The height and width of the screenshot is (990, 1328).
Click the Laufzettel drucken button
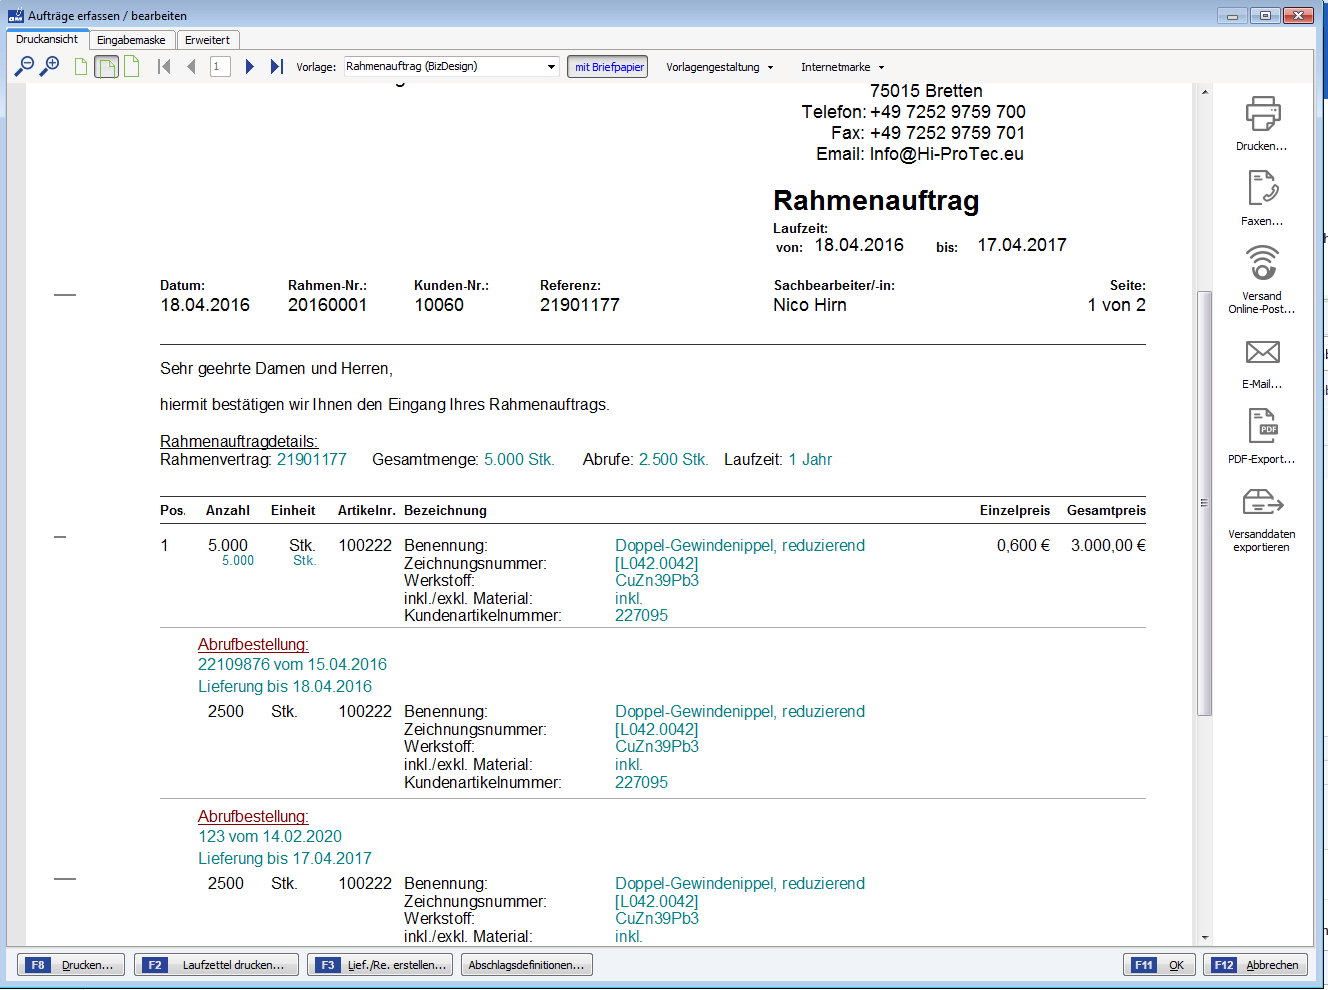(x=216, y=965)
